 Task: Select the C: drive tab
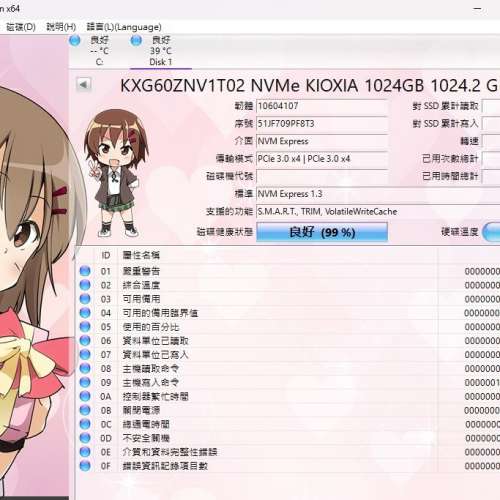click(x=99, y=51)
